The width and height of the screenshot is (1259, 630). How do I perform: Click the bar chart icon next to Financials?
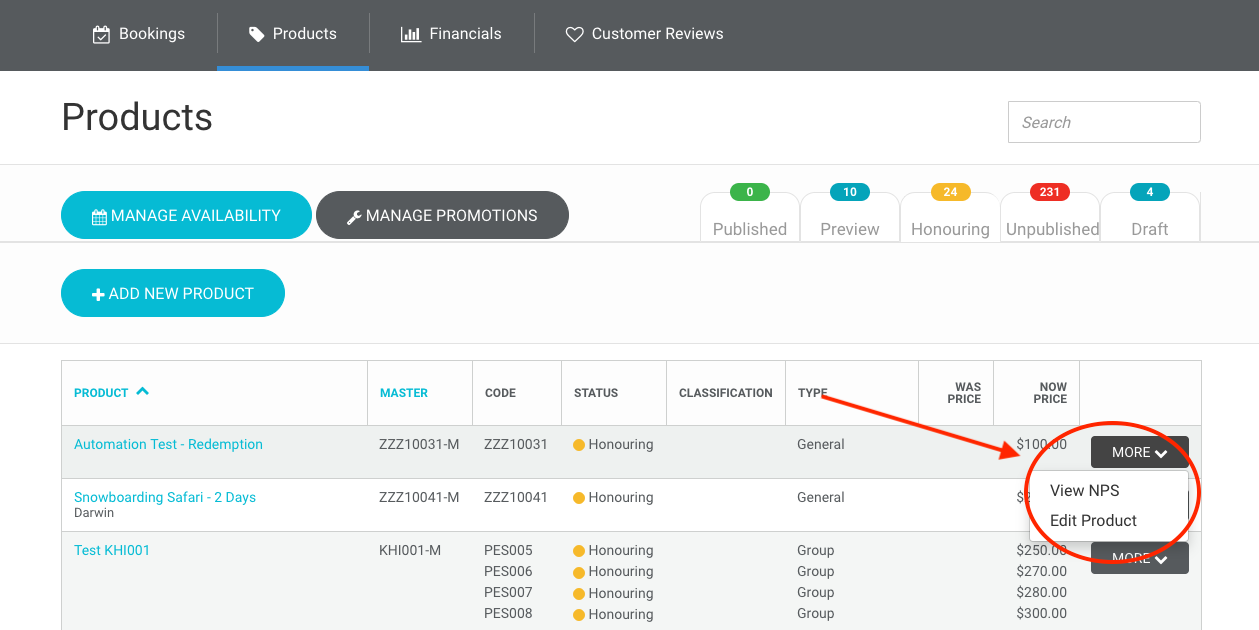pos(412,33)
